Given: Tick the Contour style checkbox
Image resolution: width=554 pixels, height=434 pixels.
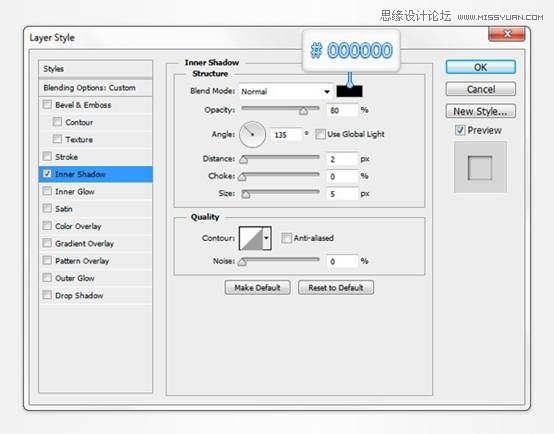Looking at the screenshot, I should (x=57, y=122).
